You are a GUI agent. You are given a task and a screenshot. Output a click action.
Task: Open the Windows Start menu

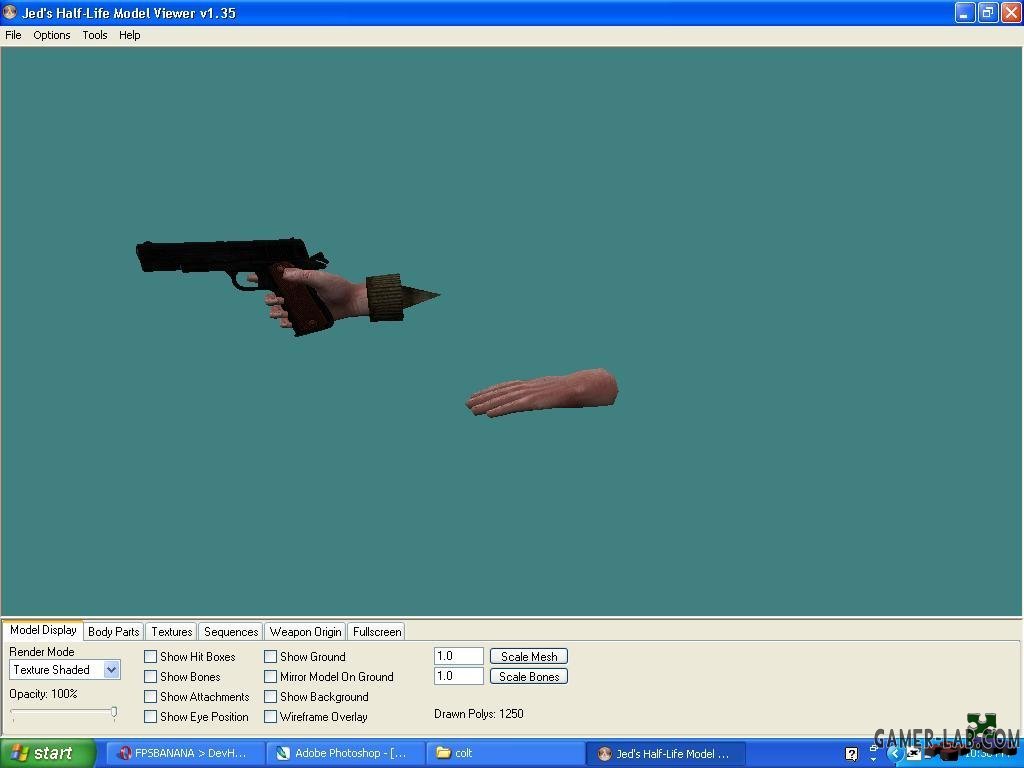[x=48, y=753]
